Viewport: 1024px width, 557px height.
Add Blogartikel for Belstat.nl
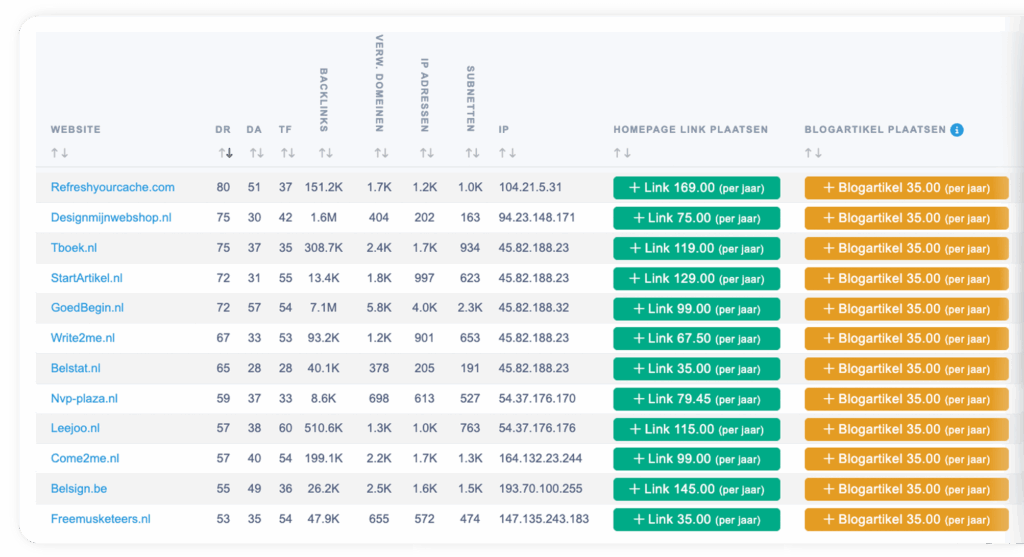coord(906,368)
